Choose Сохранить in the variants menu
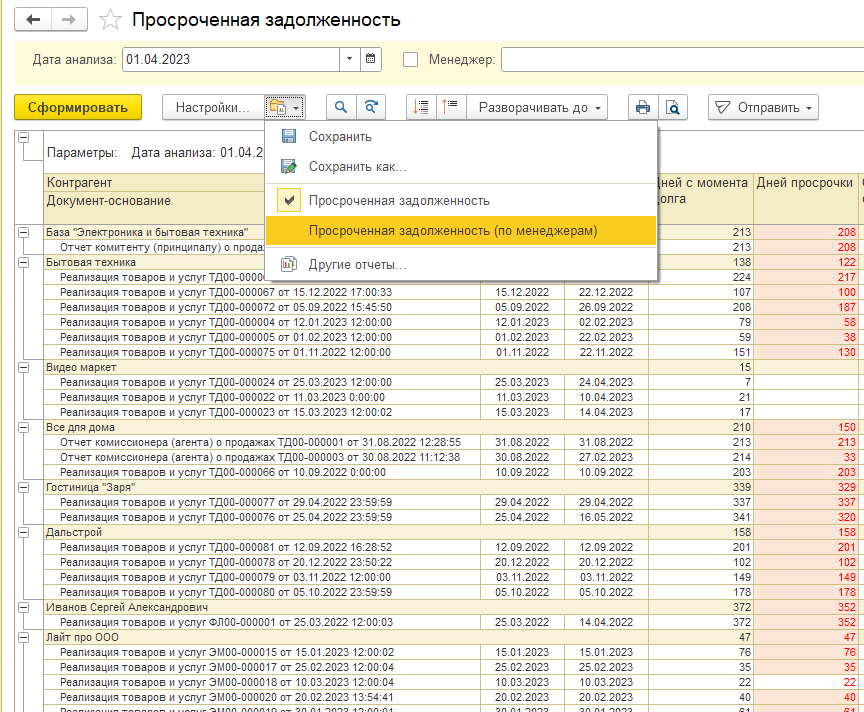The height and width of the screenshot is (712, 864). point(461,136)
